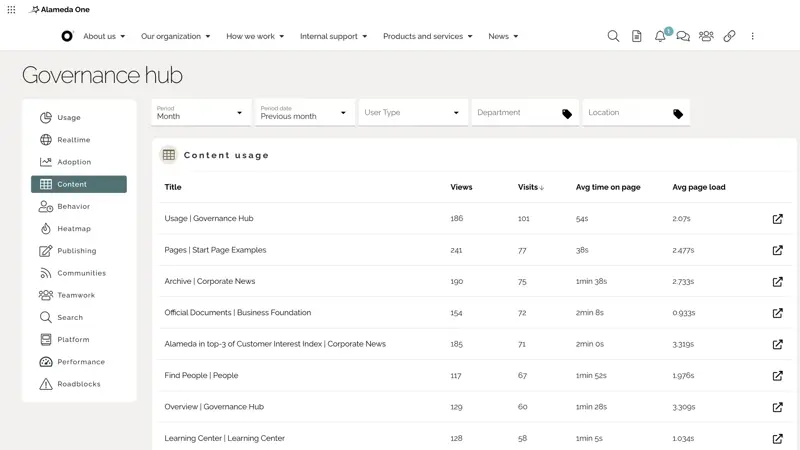Sort table by Views column
Image resolution: width=800 pixels, height=450 pixels.
461,187
